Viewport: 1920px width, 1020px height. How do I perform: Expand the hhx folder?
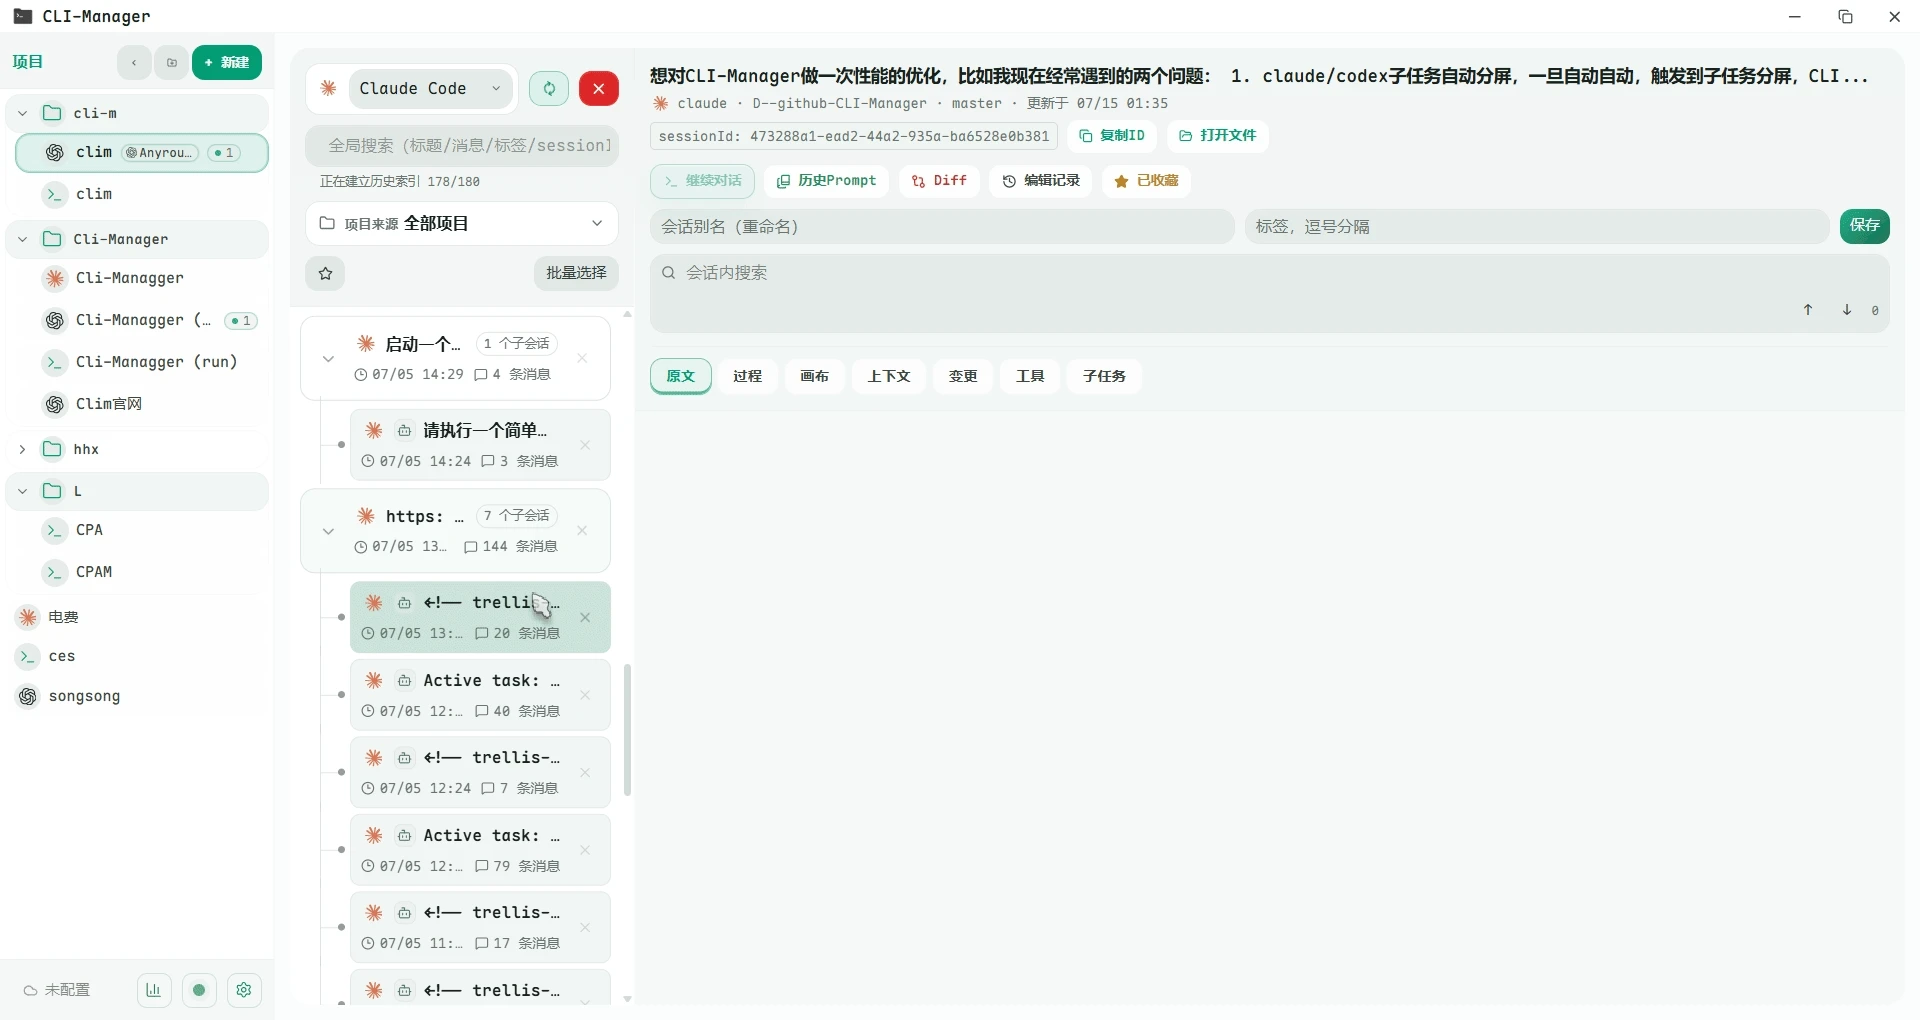tap(22, 449)
